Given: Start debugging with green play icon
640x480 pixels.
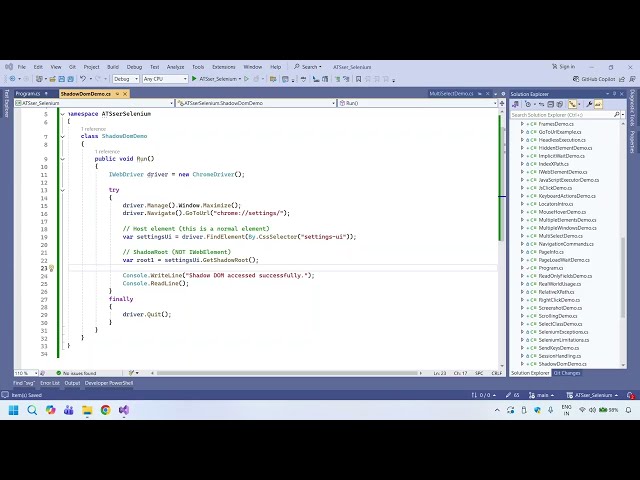Looking at the screenshot, I should point(194,79).
